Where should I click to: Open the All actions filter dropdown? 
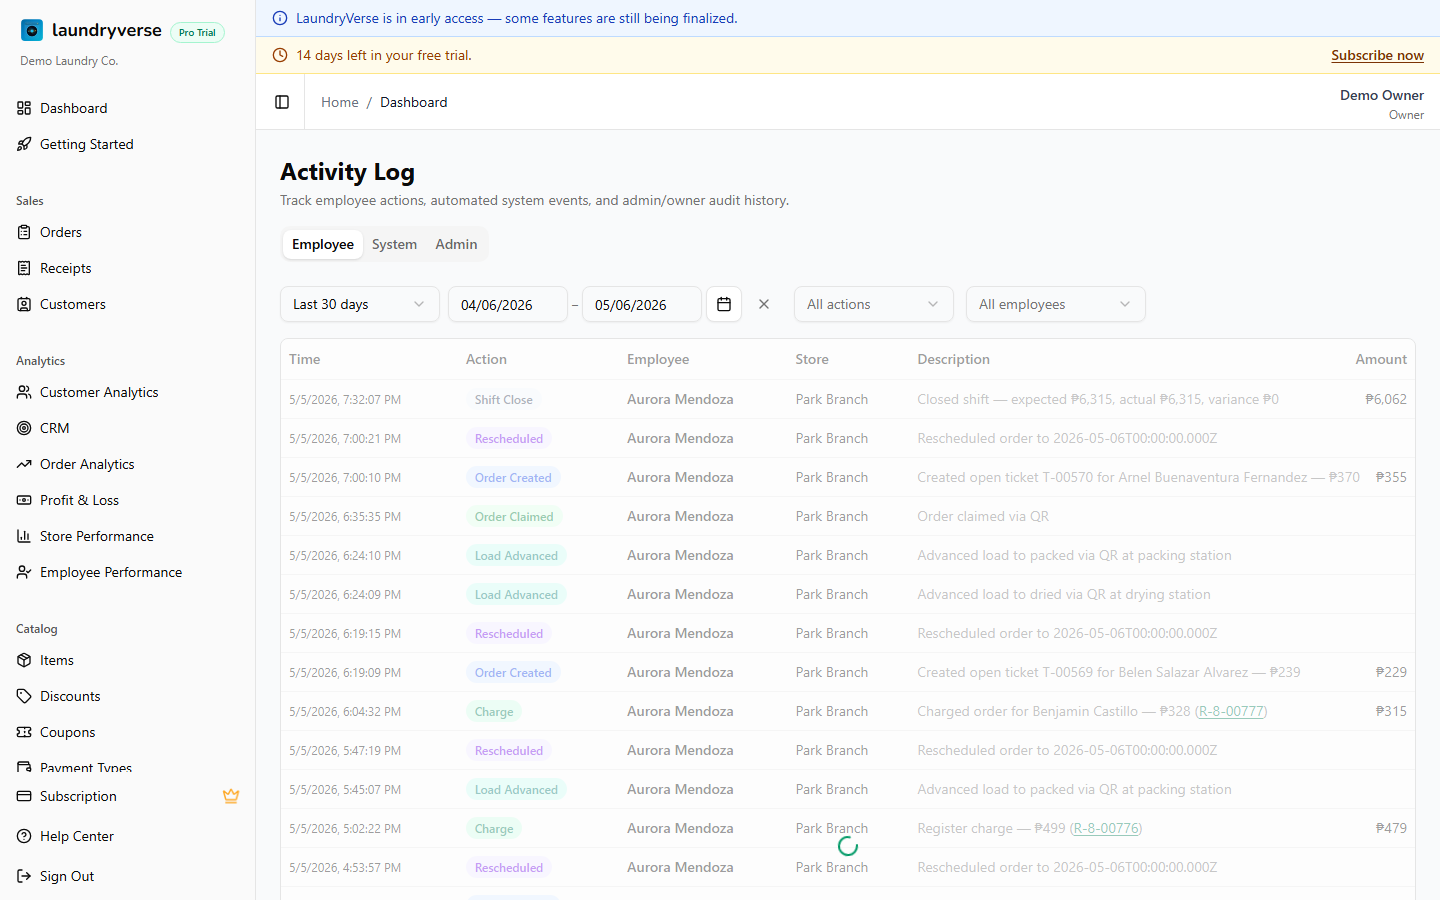[x=874, y=304]
